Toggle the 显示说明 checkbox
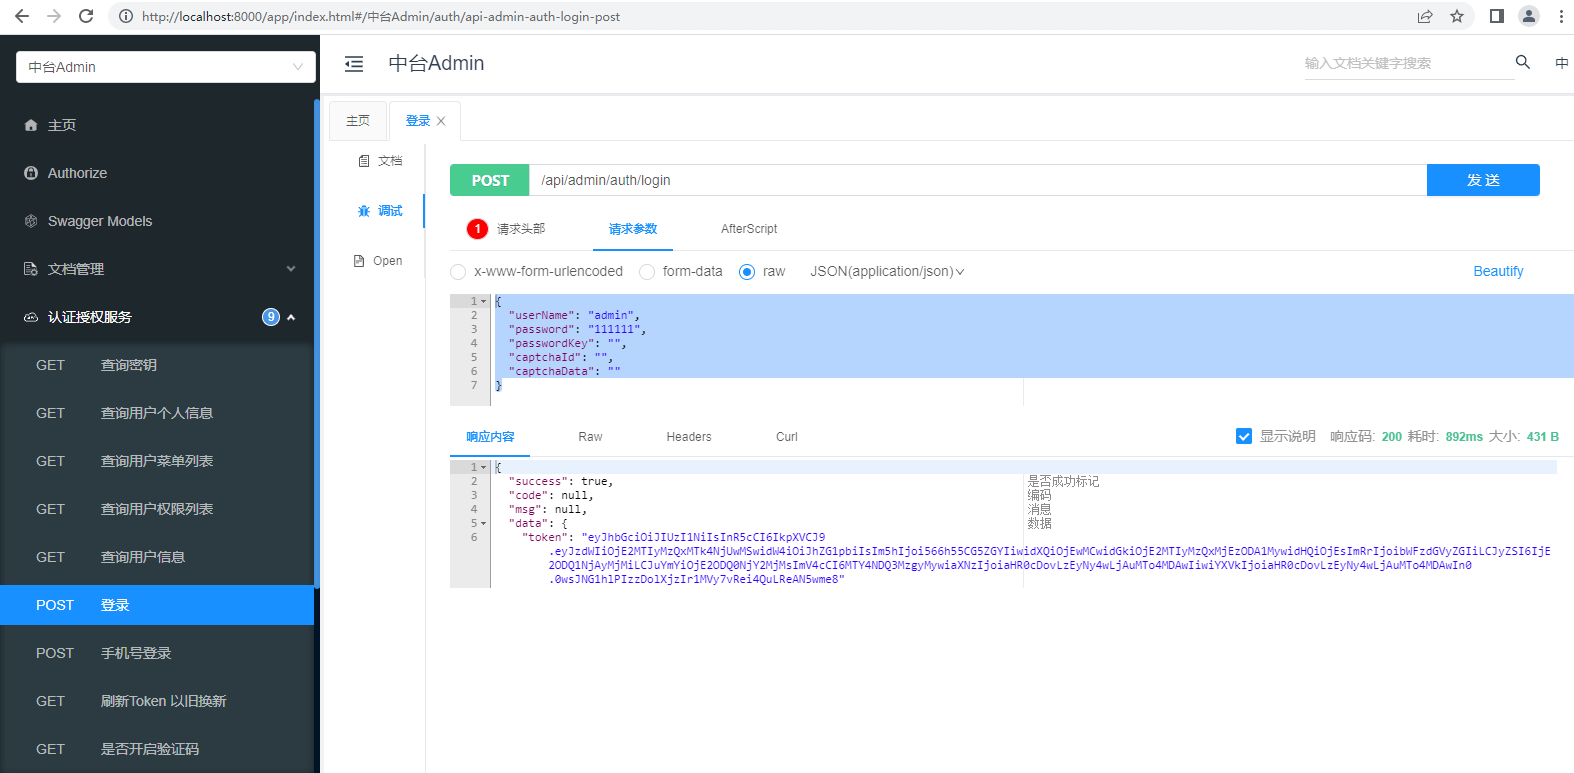1574x773 pixels. coord(1244,436)
